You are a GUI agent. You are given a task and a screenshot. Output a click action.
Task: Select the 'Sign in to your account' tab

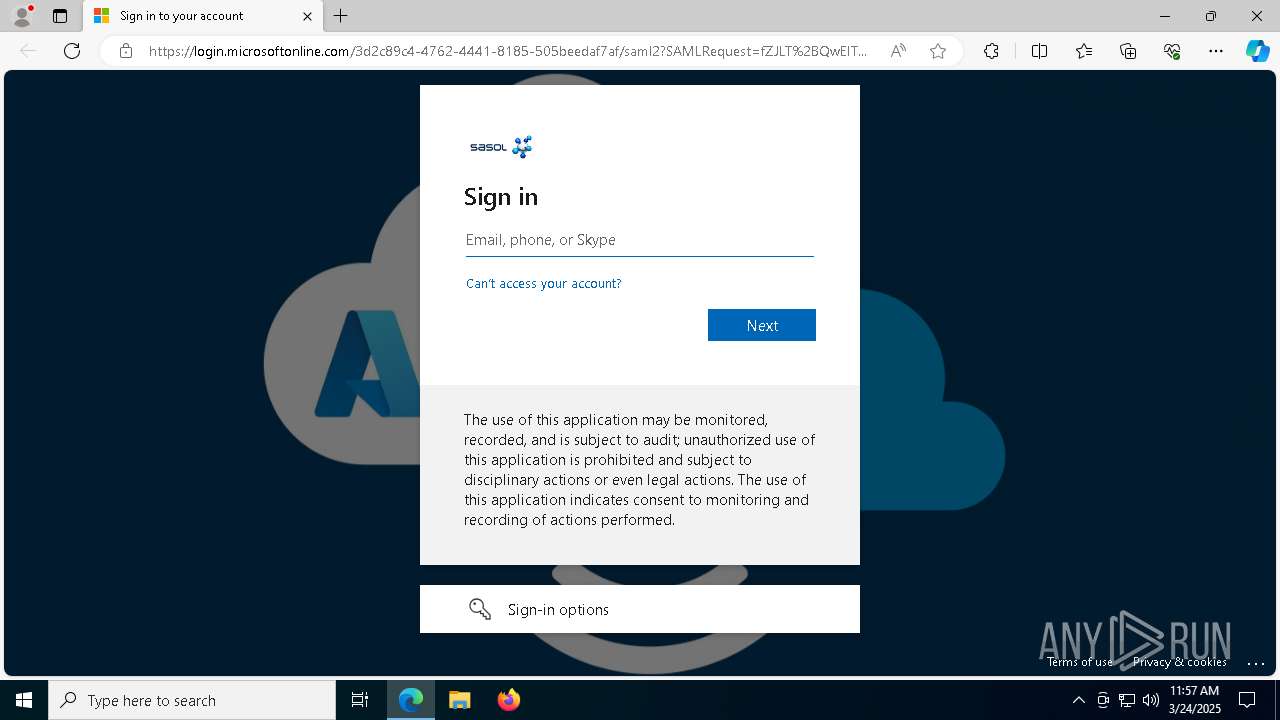(203, 16)
